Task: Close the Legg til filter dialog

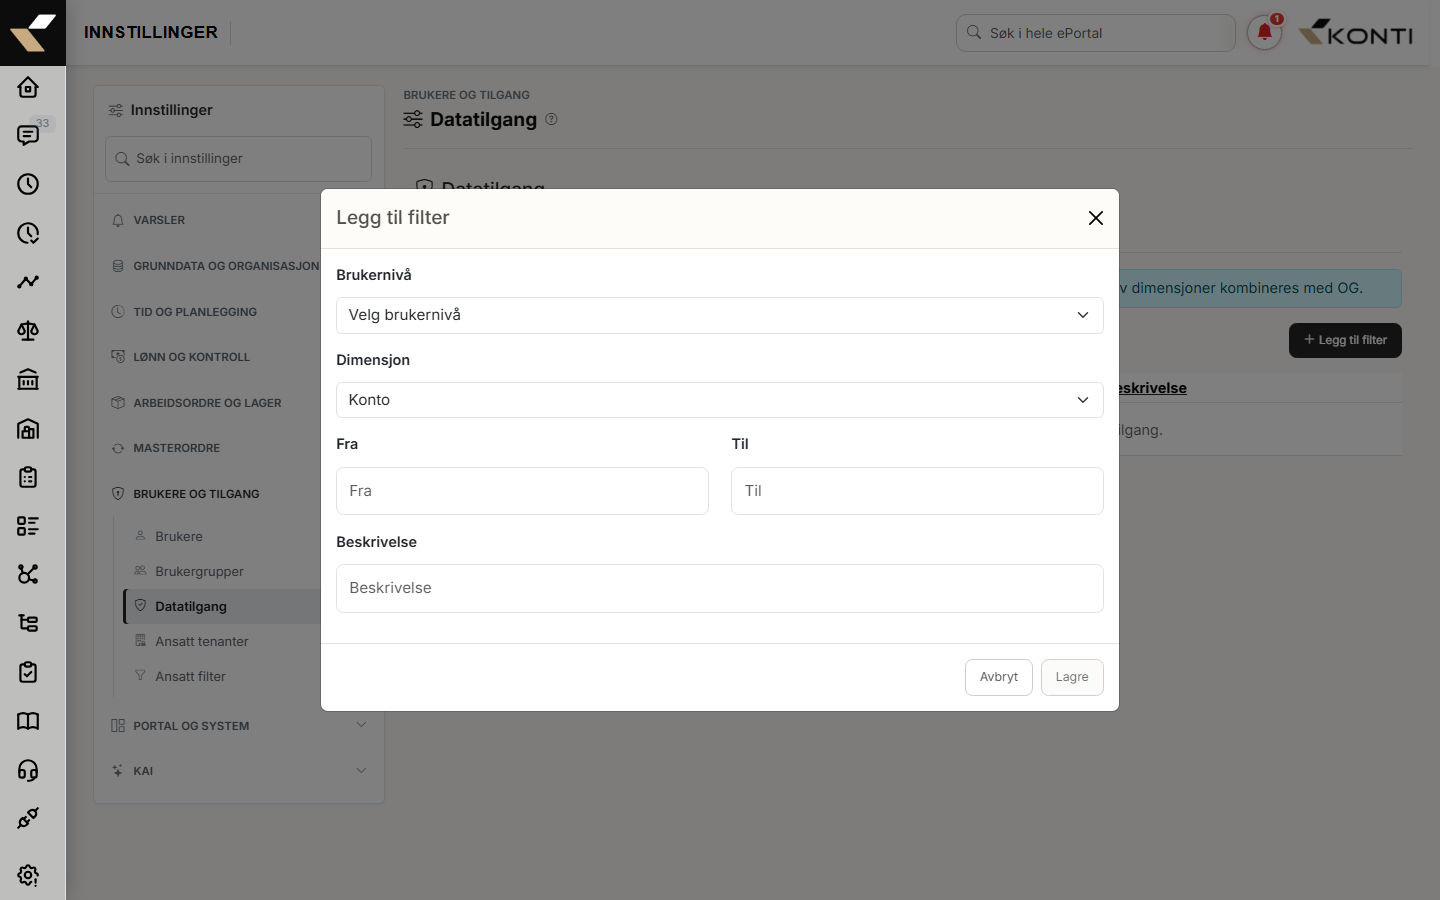Action: [1096, 218]
